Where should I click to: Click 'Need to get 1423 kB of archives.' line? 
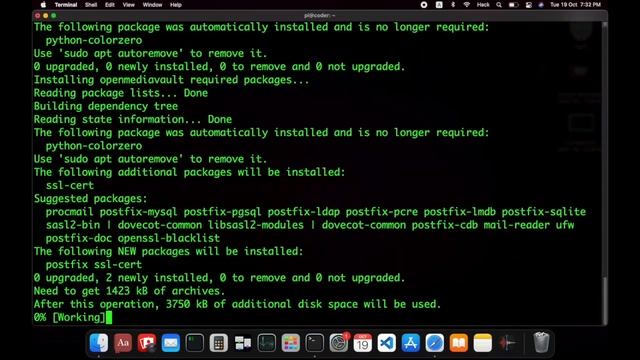(129, 291)
